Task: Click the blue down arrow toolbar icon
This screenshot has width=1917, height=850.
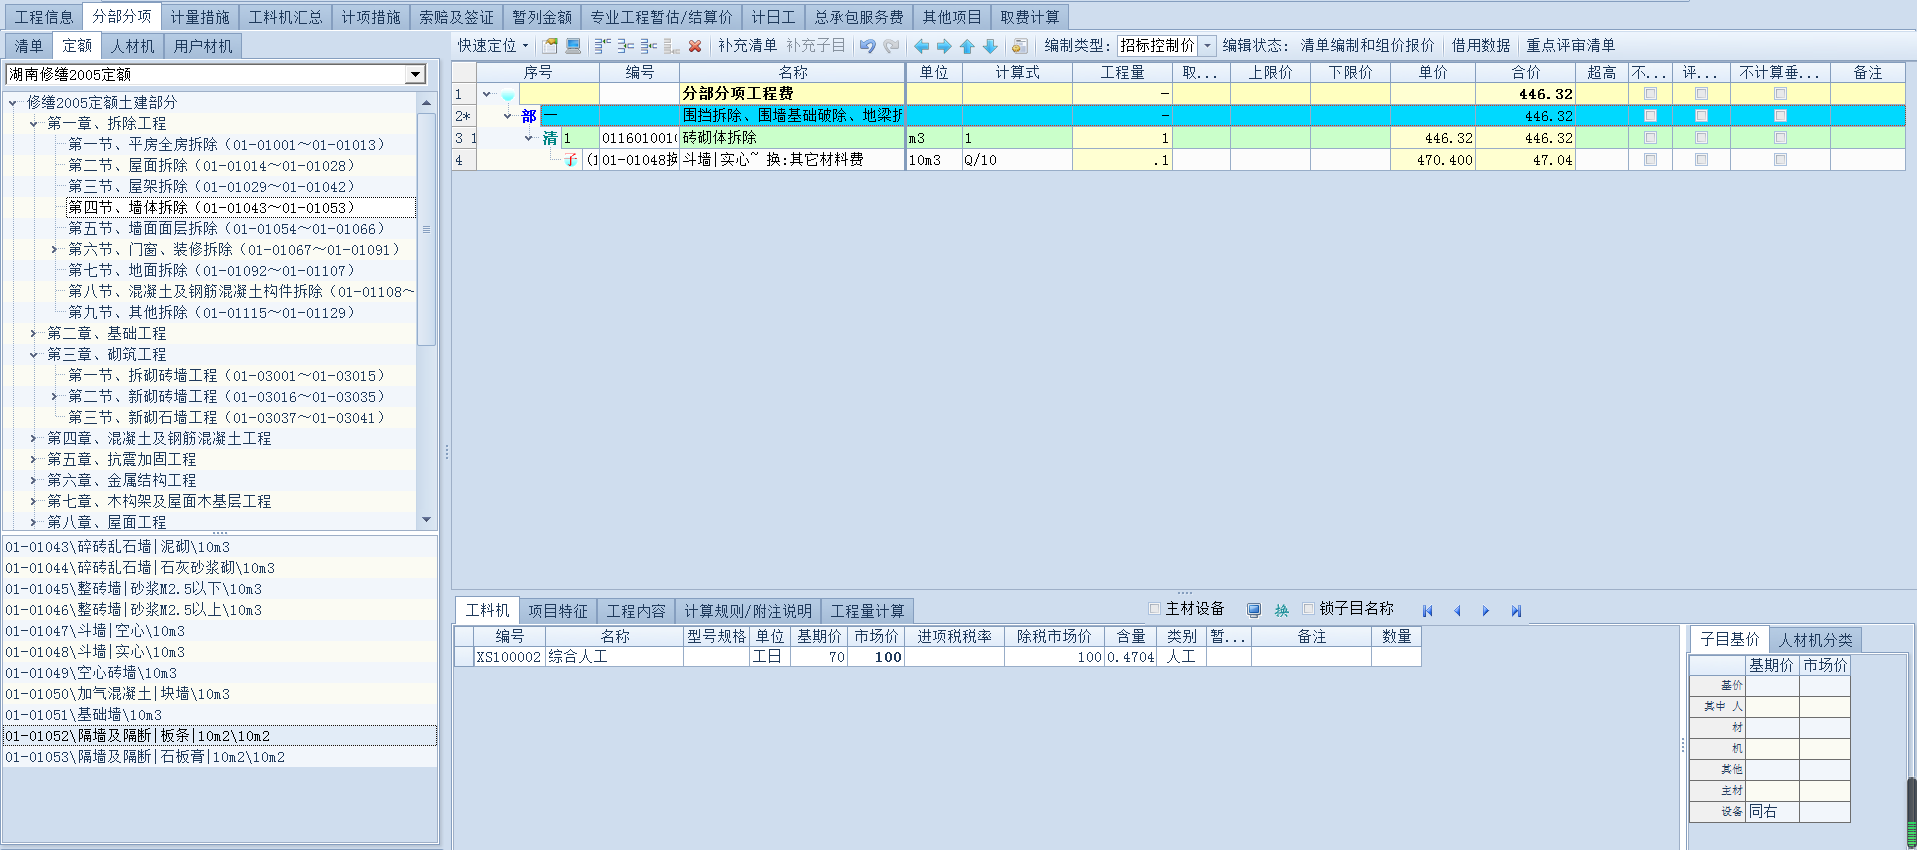Action: (x=990, y=46)
